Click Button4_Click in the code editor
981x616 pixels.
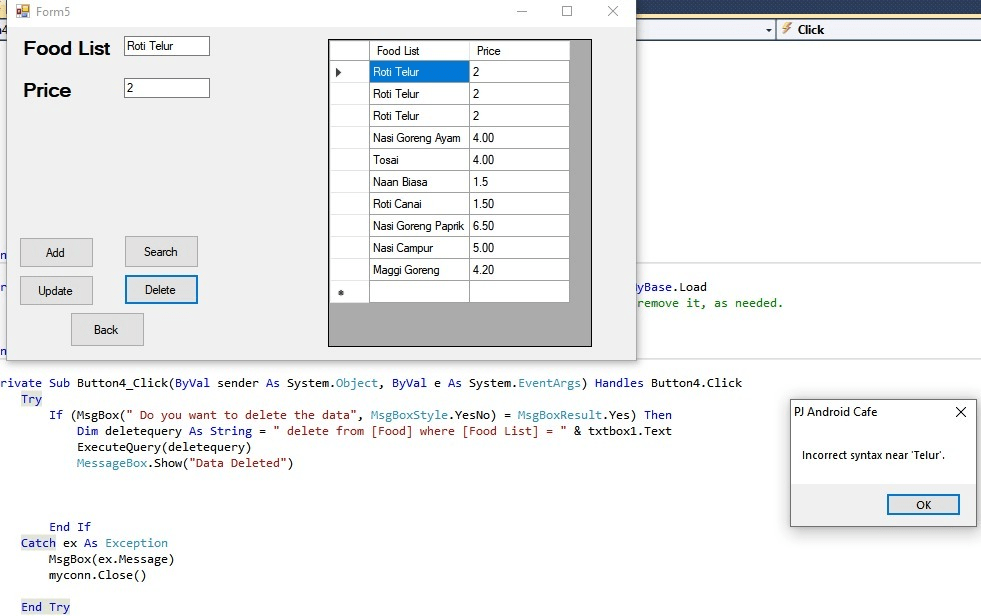(122, 383)
